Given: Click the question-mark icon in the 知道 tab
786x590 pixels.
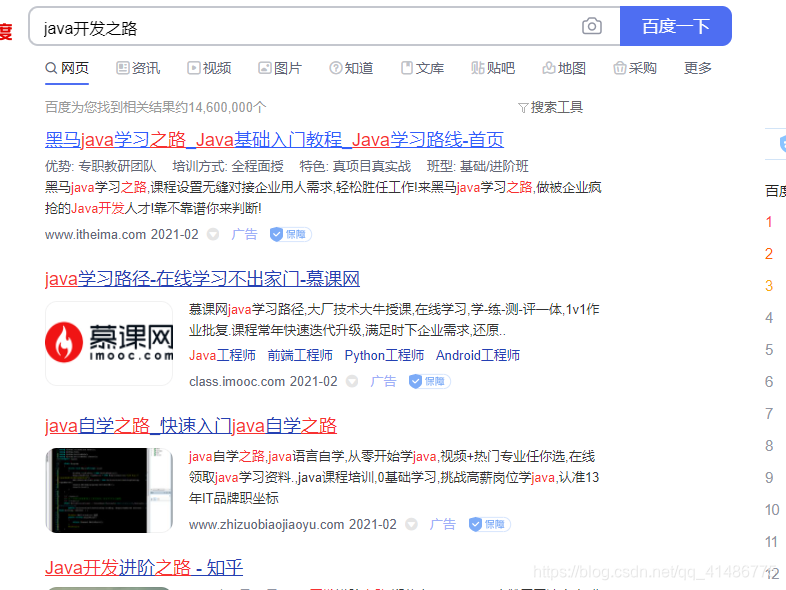Looking at the screenshot, I should click(x=335, y=68).
